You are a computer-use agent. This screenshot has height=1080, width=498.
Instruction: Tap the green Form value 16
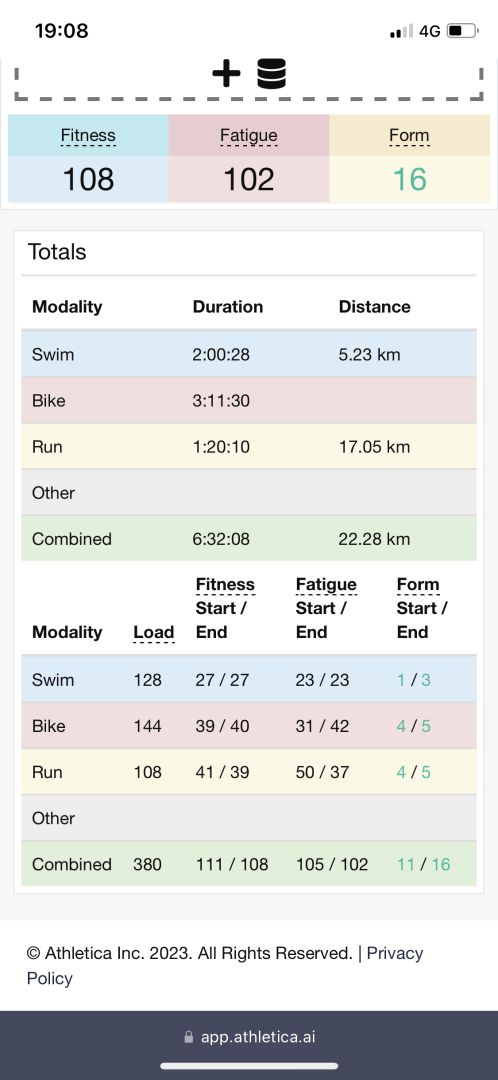(x=410, y=180)
